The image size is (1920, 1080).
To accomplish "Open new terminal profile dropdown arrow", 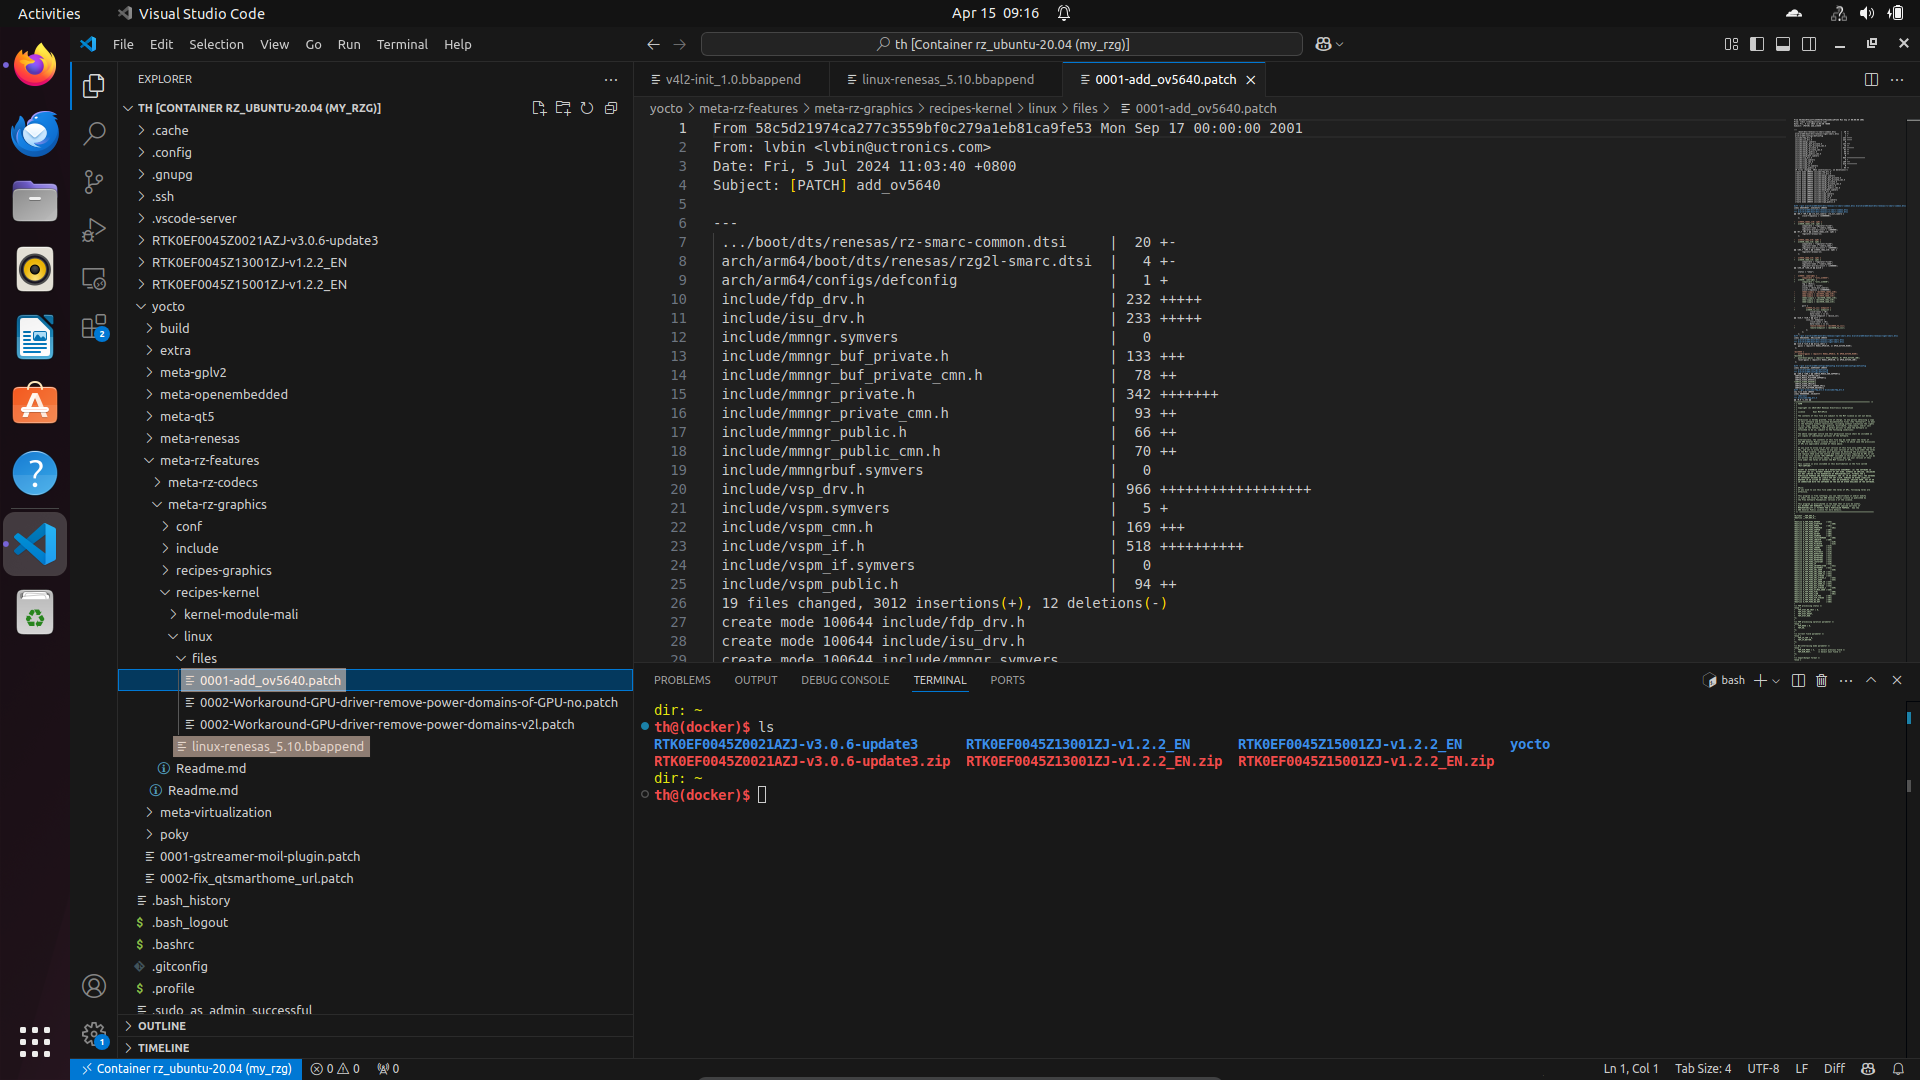I will coord(1776,680).
